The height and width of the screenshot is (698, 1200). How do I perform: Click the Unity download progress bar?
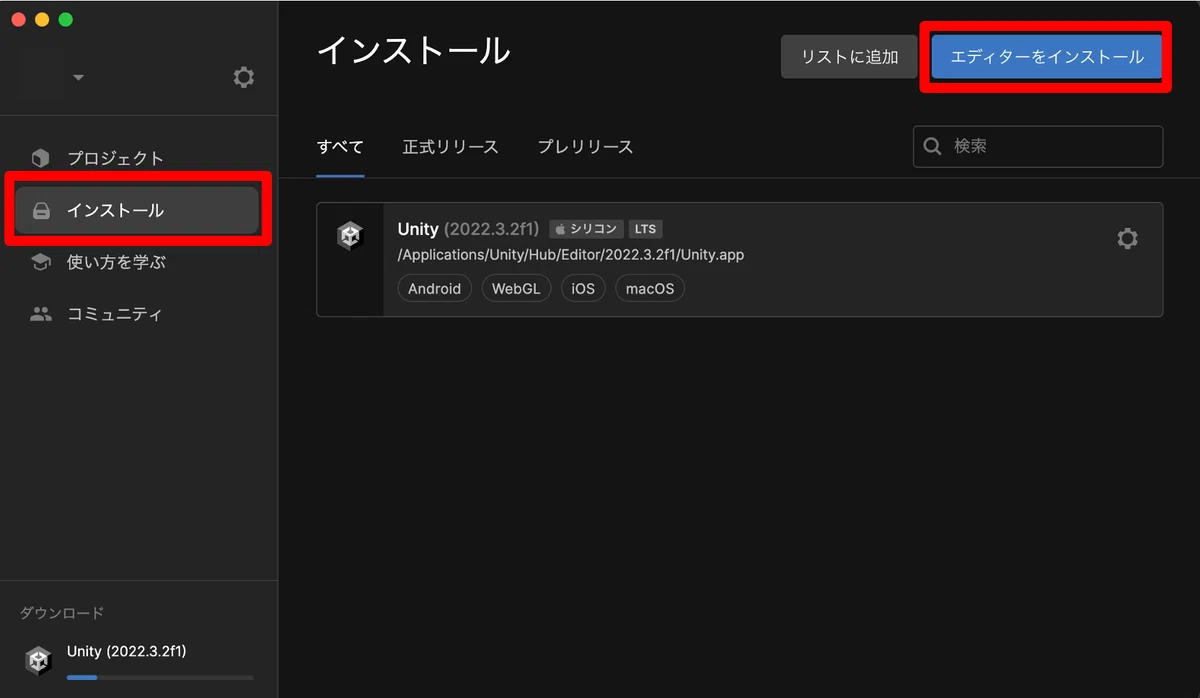160,678
